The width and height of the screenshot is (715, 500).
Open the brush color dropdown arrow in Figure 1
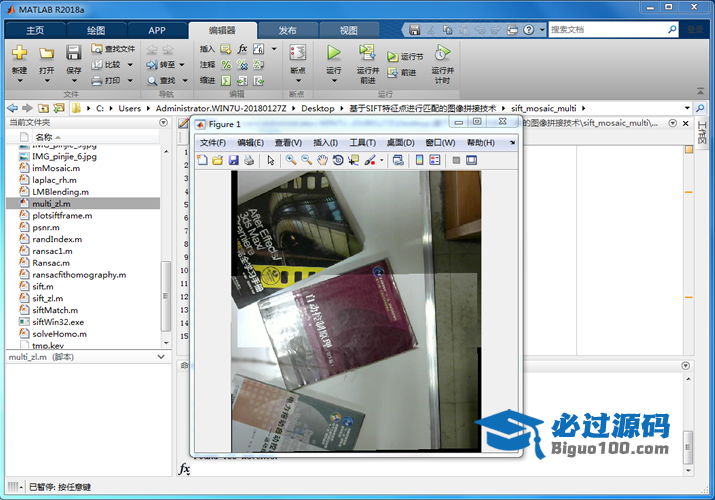point(382,160)
